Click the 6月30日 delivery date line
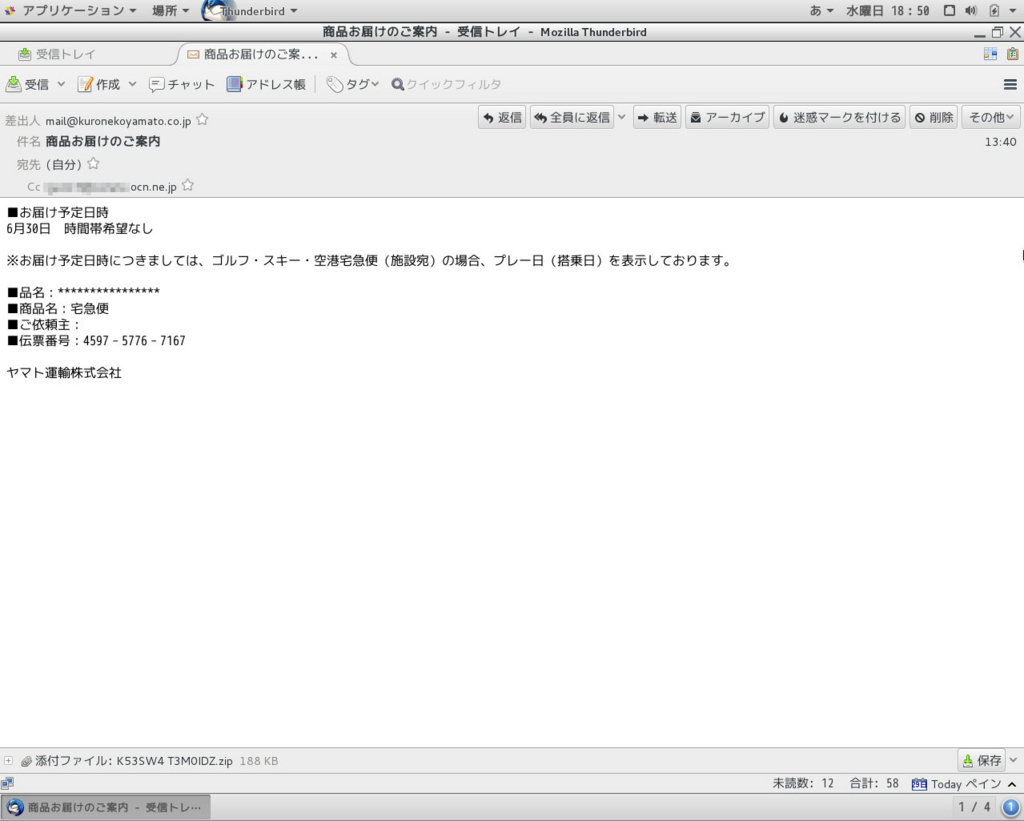1024x821 pixels. coord(79,229)
